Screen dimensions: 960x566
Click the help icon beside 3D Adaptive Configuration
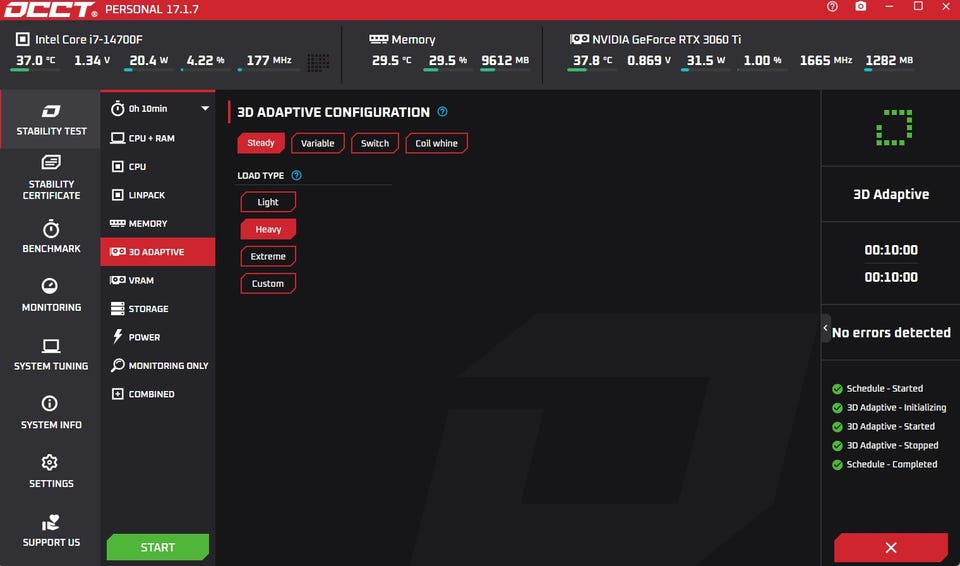443,112
